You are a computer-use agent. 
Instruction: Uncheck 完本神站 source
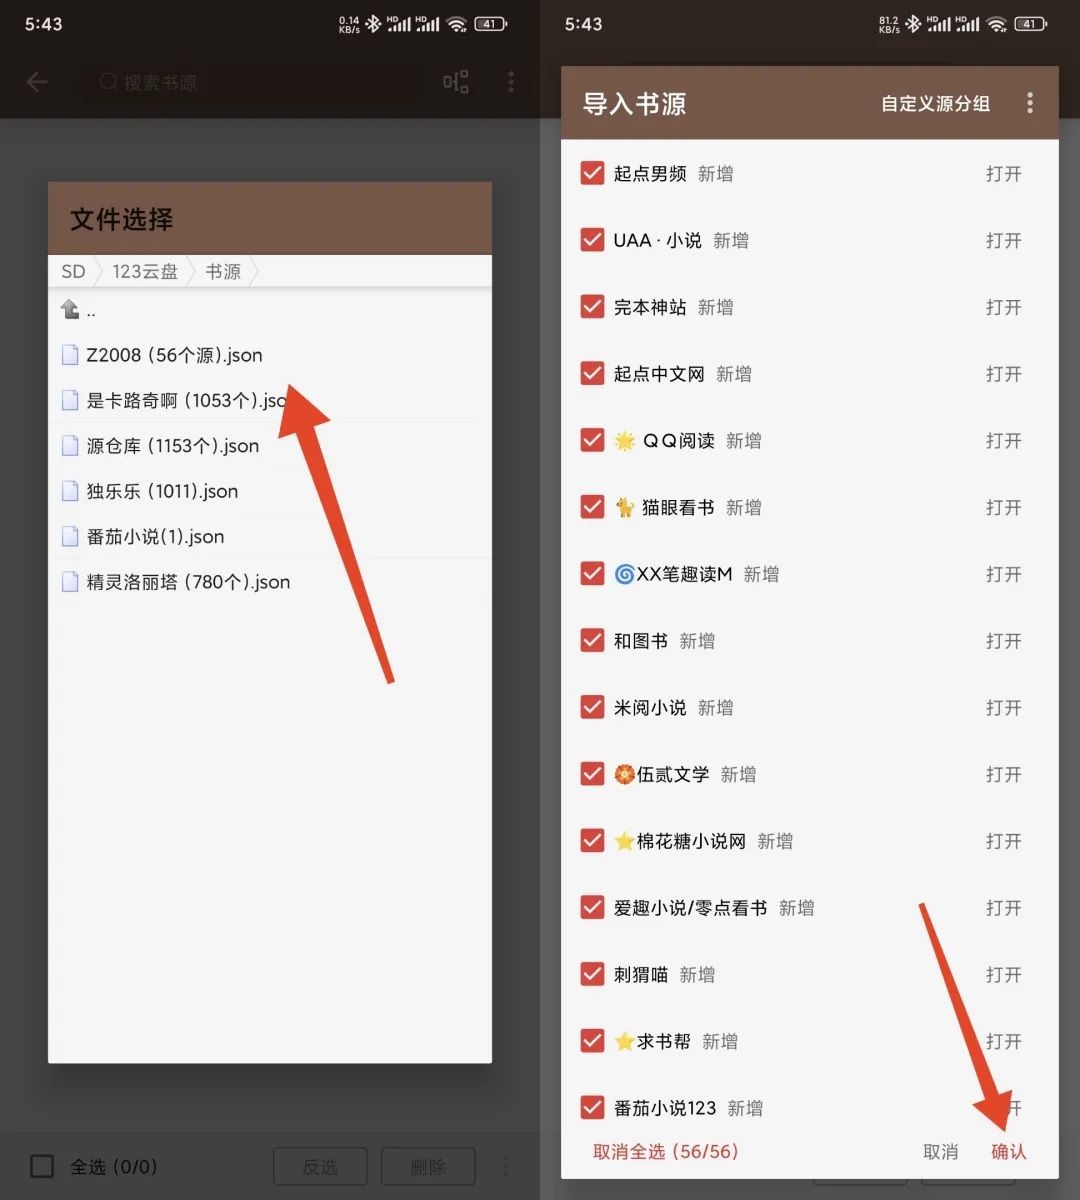click(x=592, y=307)
